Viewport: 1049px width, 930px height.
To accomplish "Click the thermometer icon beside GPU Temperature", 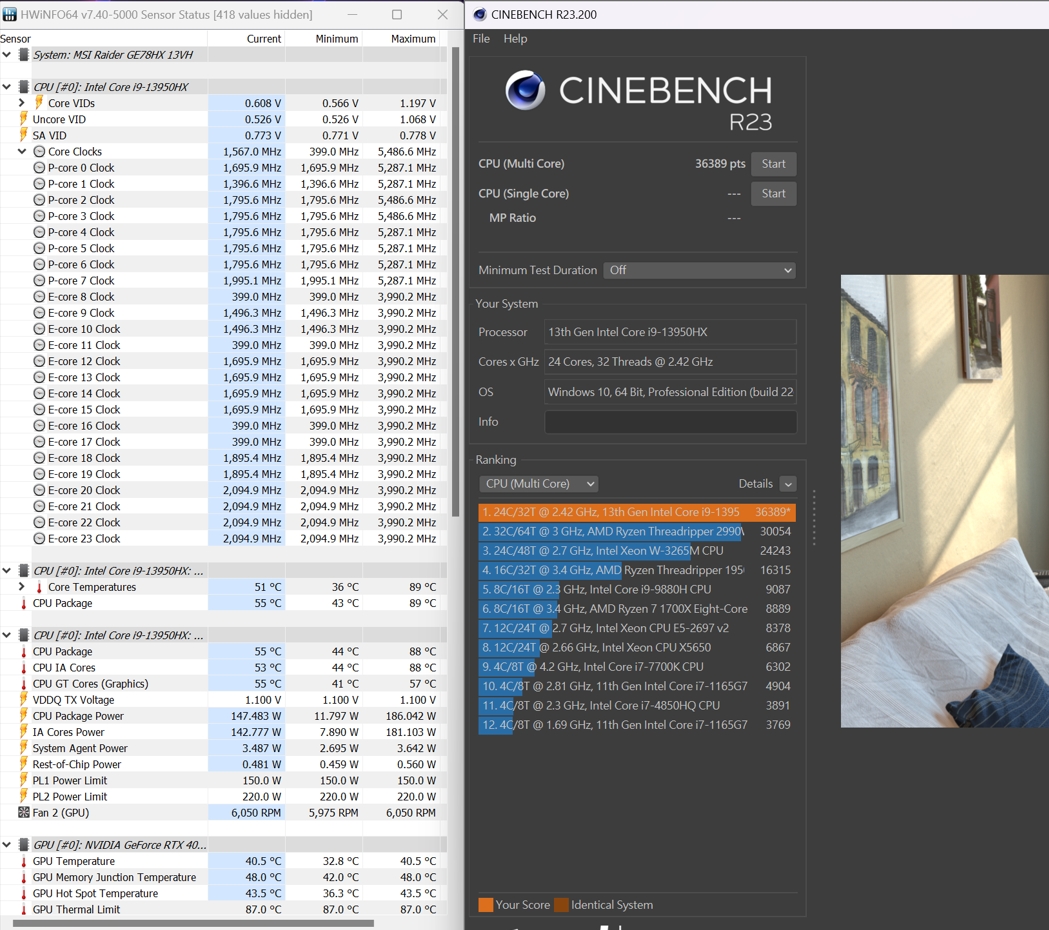I will 23,861.
